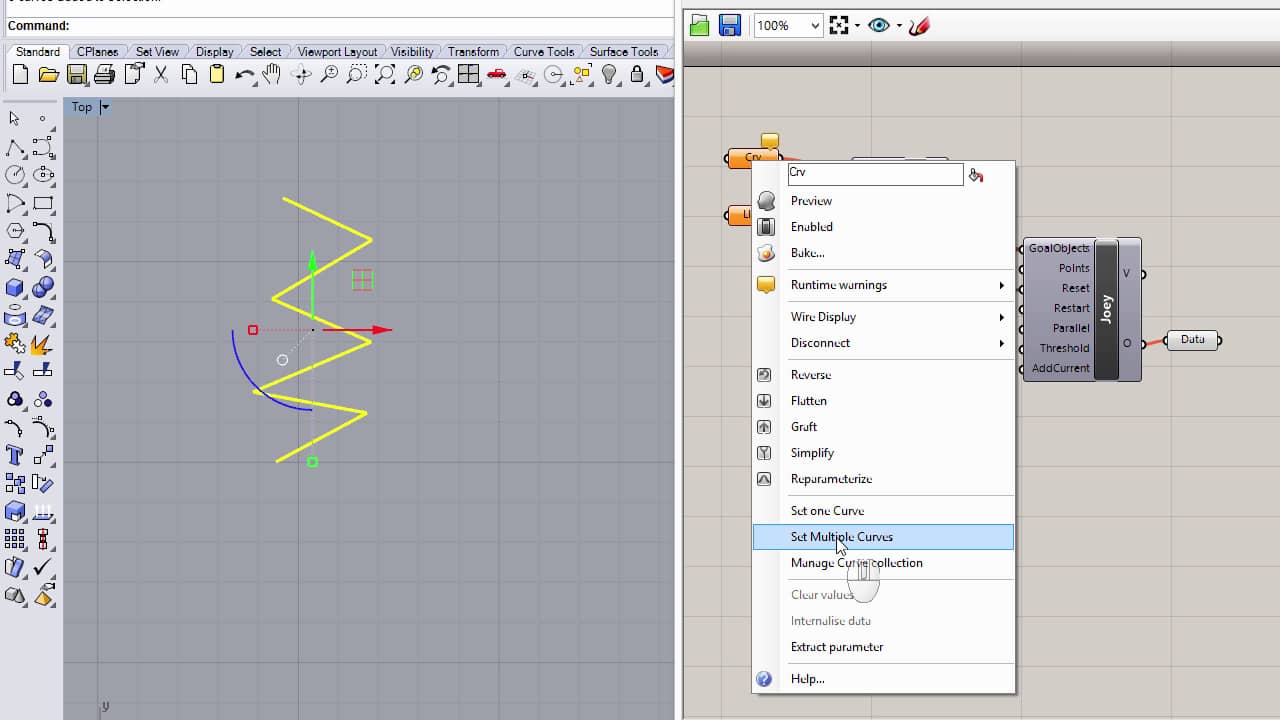The height and width of the screenshot is (720, 1280).
Task: Toggle Enabled in the context menu
Action: (811, 227)
